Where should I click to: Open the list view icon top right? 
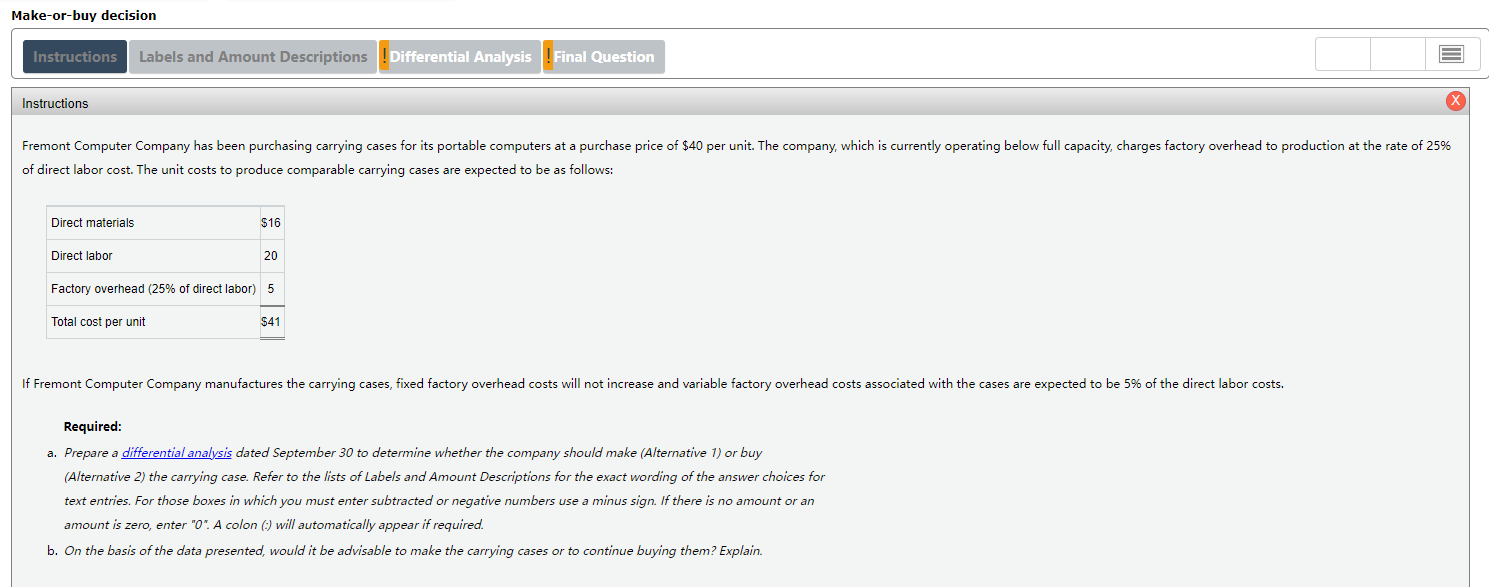[x=1451, y=54]
